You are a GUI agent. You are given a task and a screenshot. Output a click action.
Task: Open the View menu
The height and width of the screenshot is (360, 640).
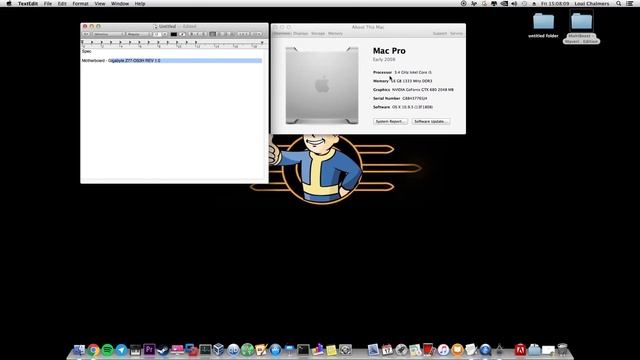[100, 3]
